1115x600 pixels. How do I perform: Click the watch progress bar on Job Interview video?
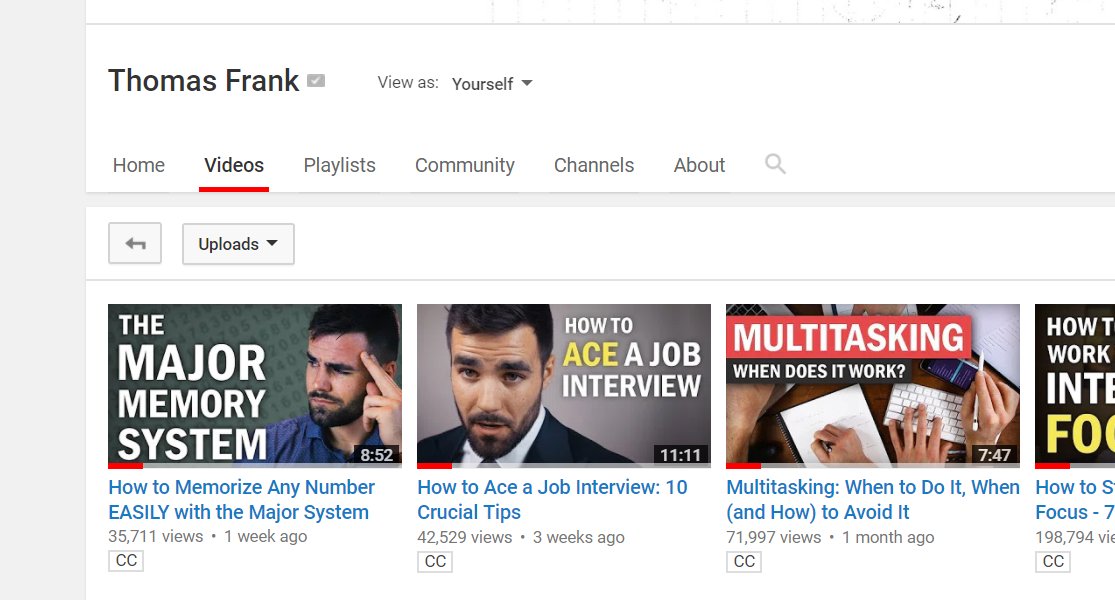(564, 466)
